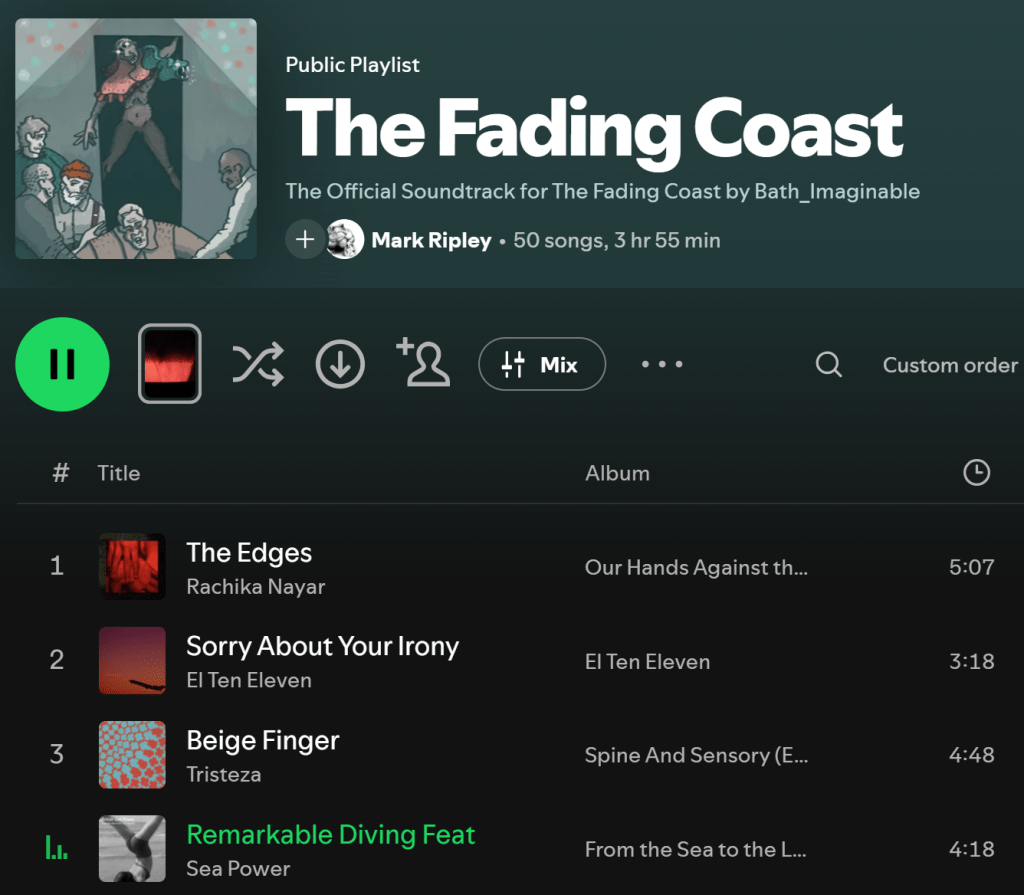
Task: Sort by the Title column header
Action: [119, 473]
